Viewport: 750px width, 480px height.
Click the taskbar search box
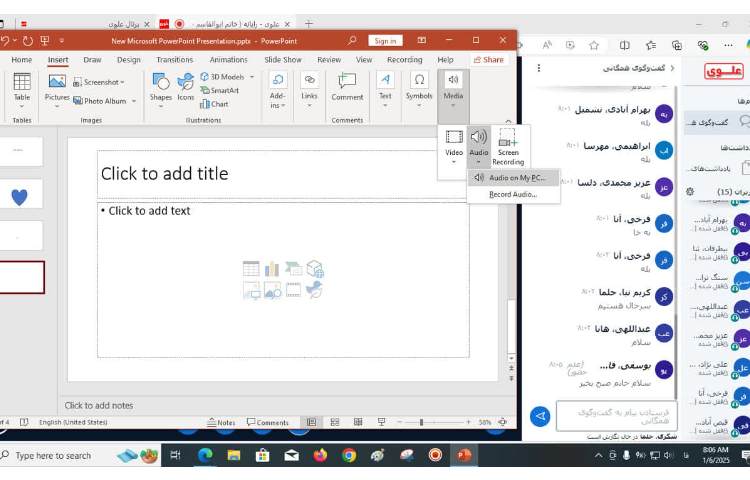pyautogui.click(x=79, y=456)
